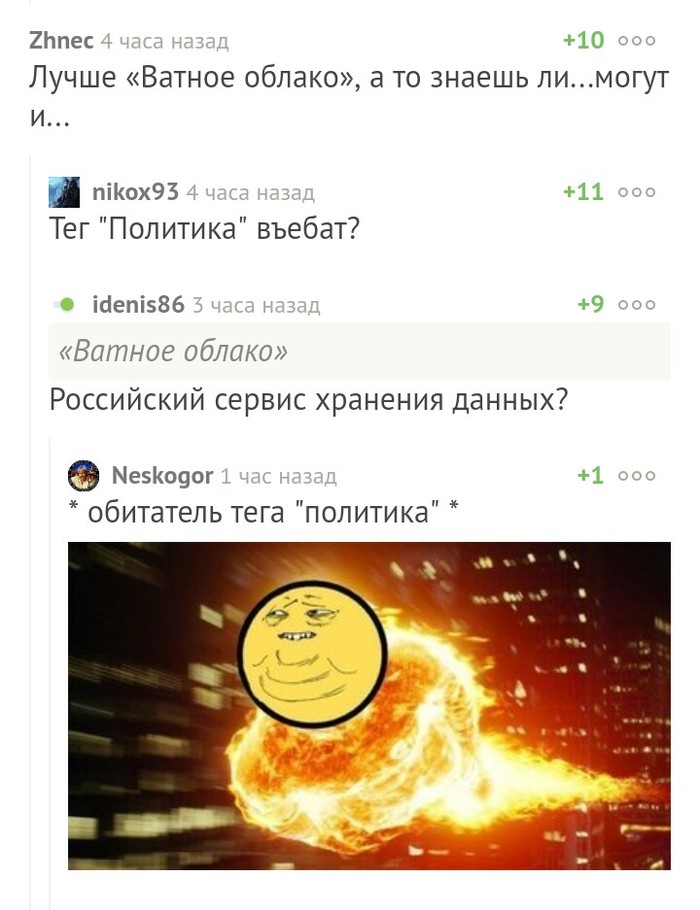
Task: Click the +11 rating on nikox93's comment
Action: pyautogui.click(x=584, y=192)
